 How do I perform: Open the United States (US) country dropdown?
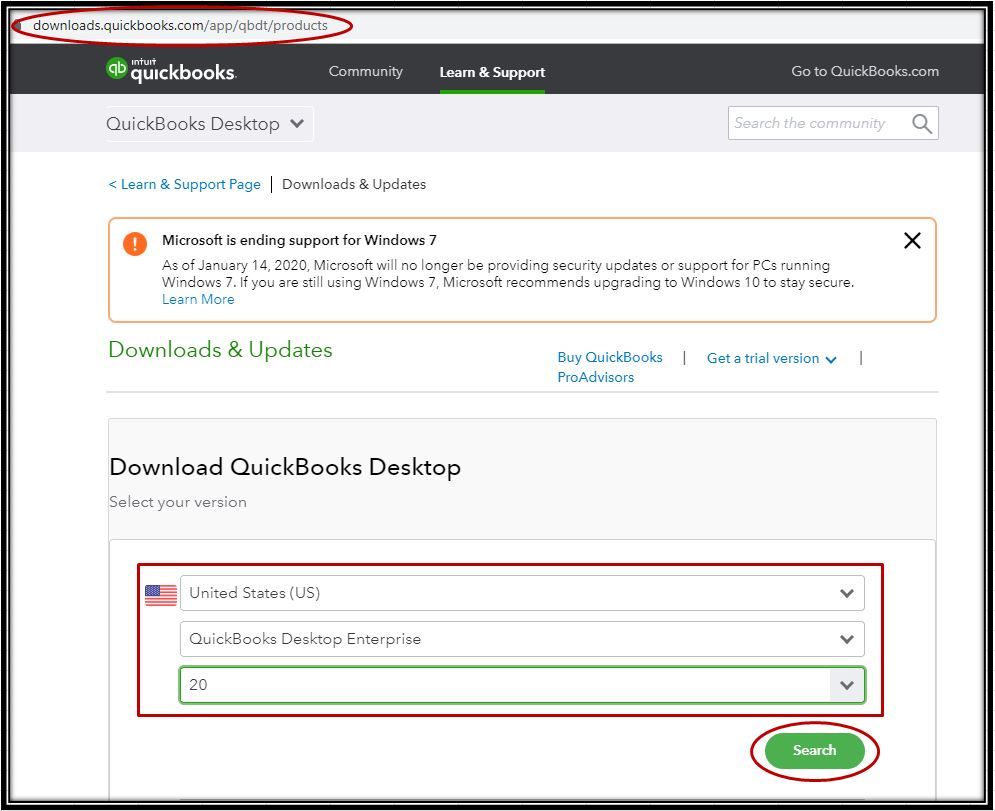click(x=522, y=593)
